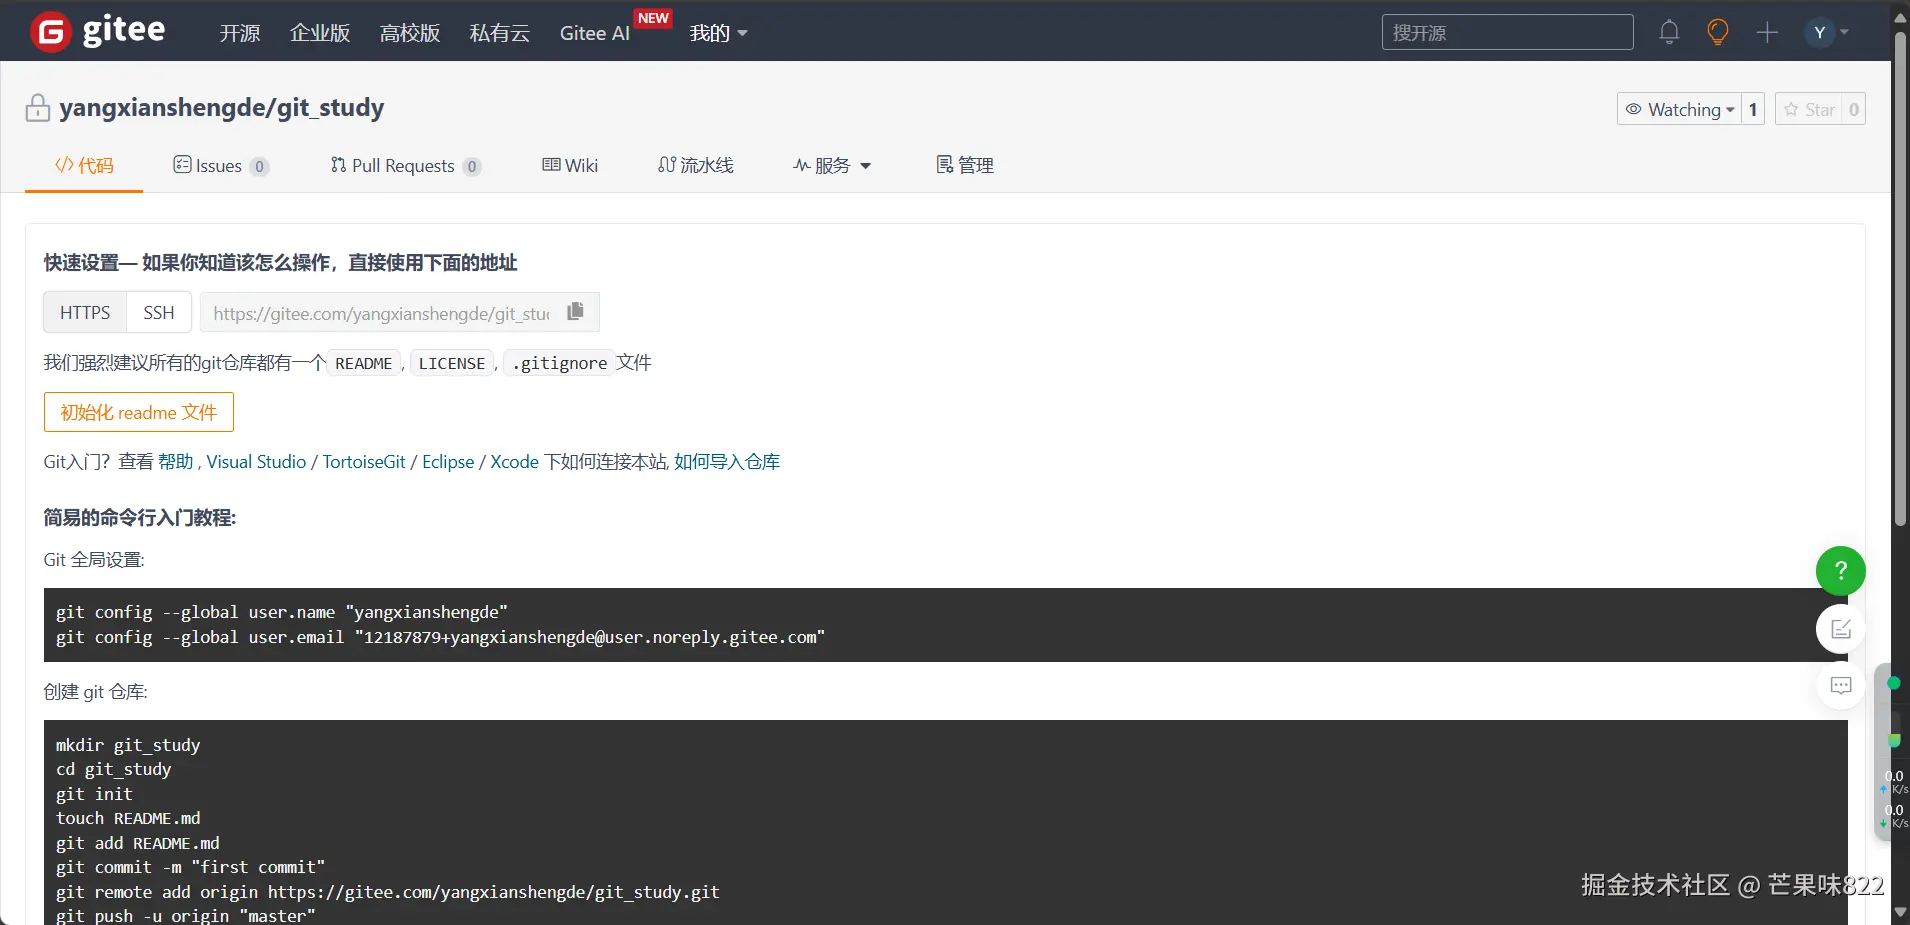Click the private repository lock icon
This screenshot has width=1910, height=925.
[38, 107]
